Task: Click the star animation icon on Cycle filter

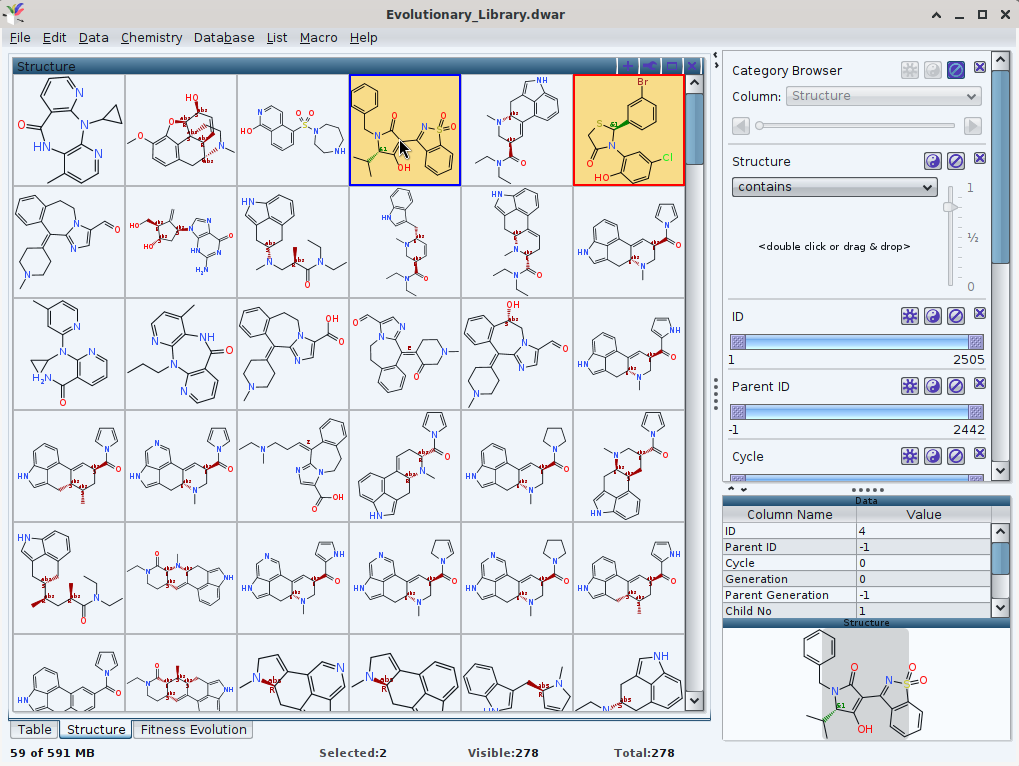Action: tap(909, 456)
